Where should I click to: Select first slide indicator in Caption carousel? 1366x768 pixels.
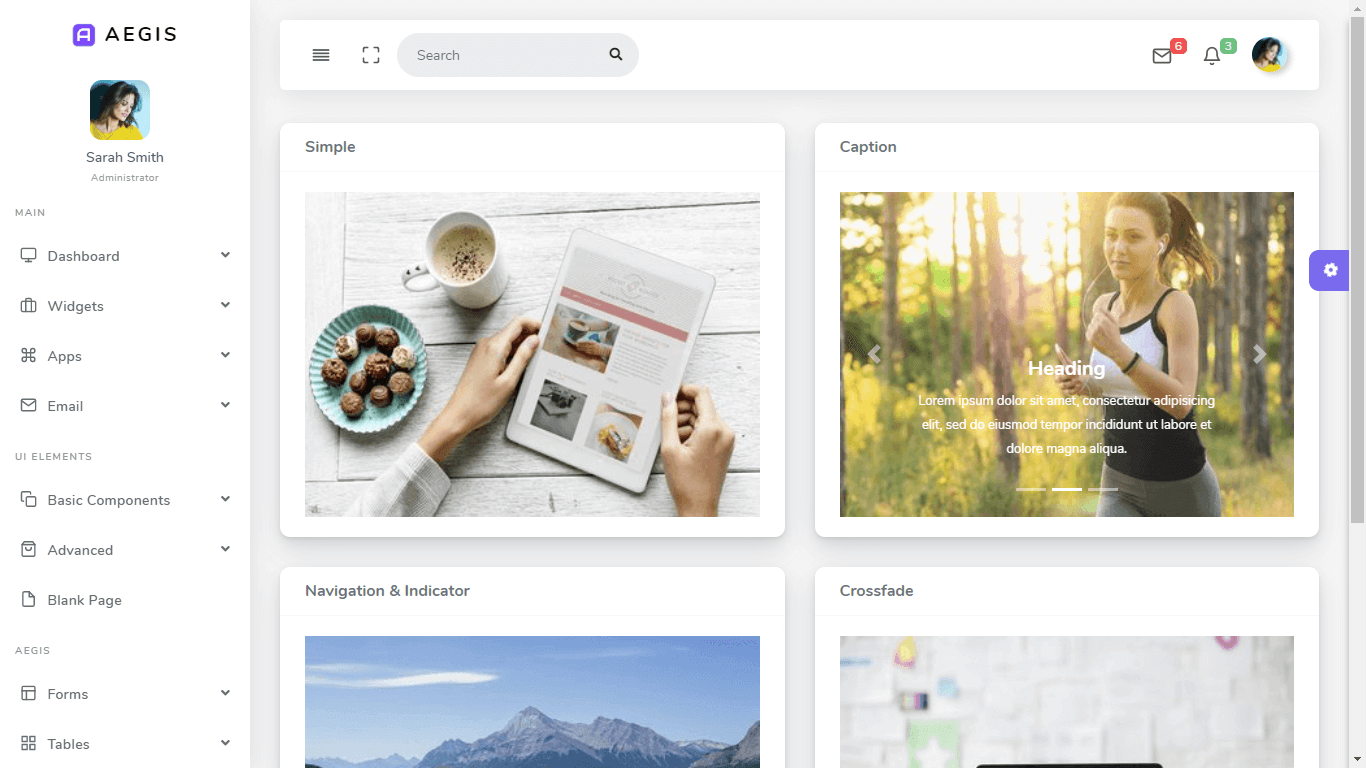(x=1031, y=489)
